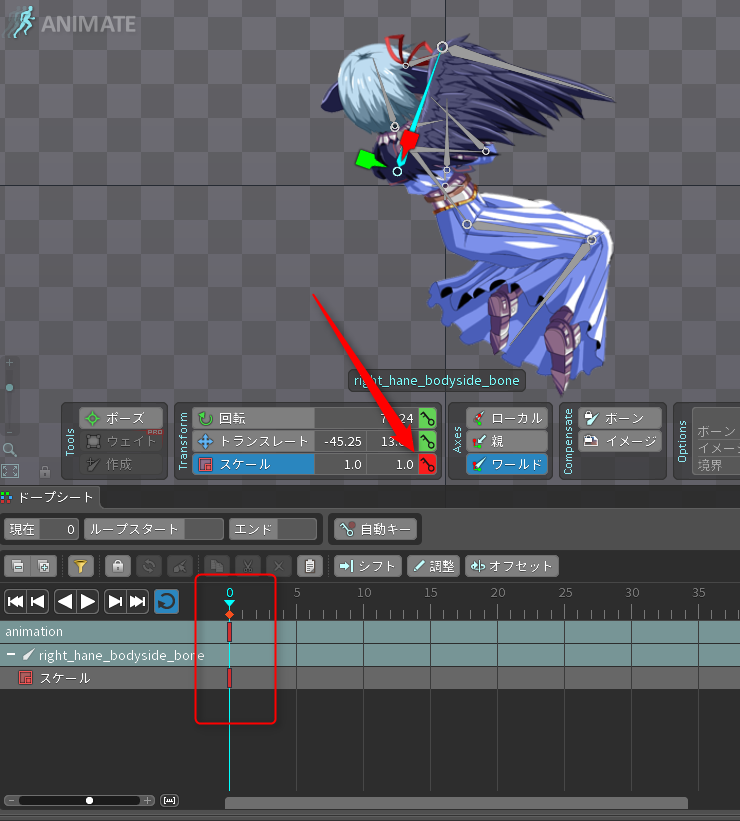Screen dimensions: 740x821
Task: Jump to the last frame
Action: pos(138,602)
